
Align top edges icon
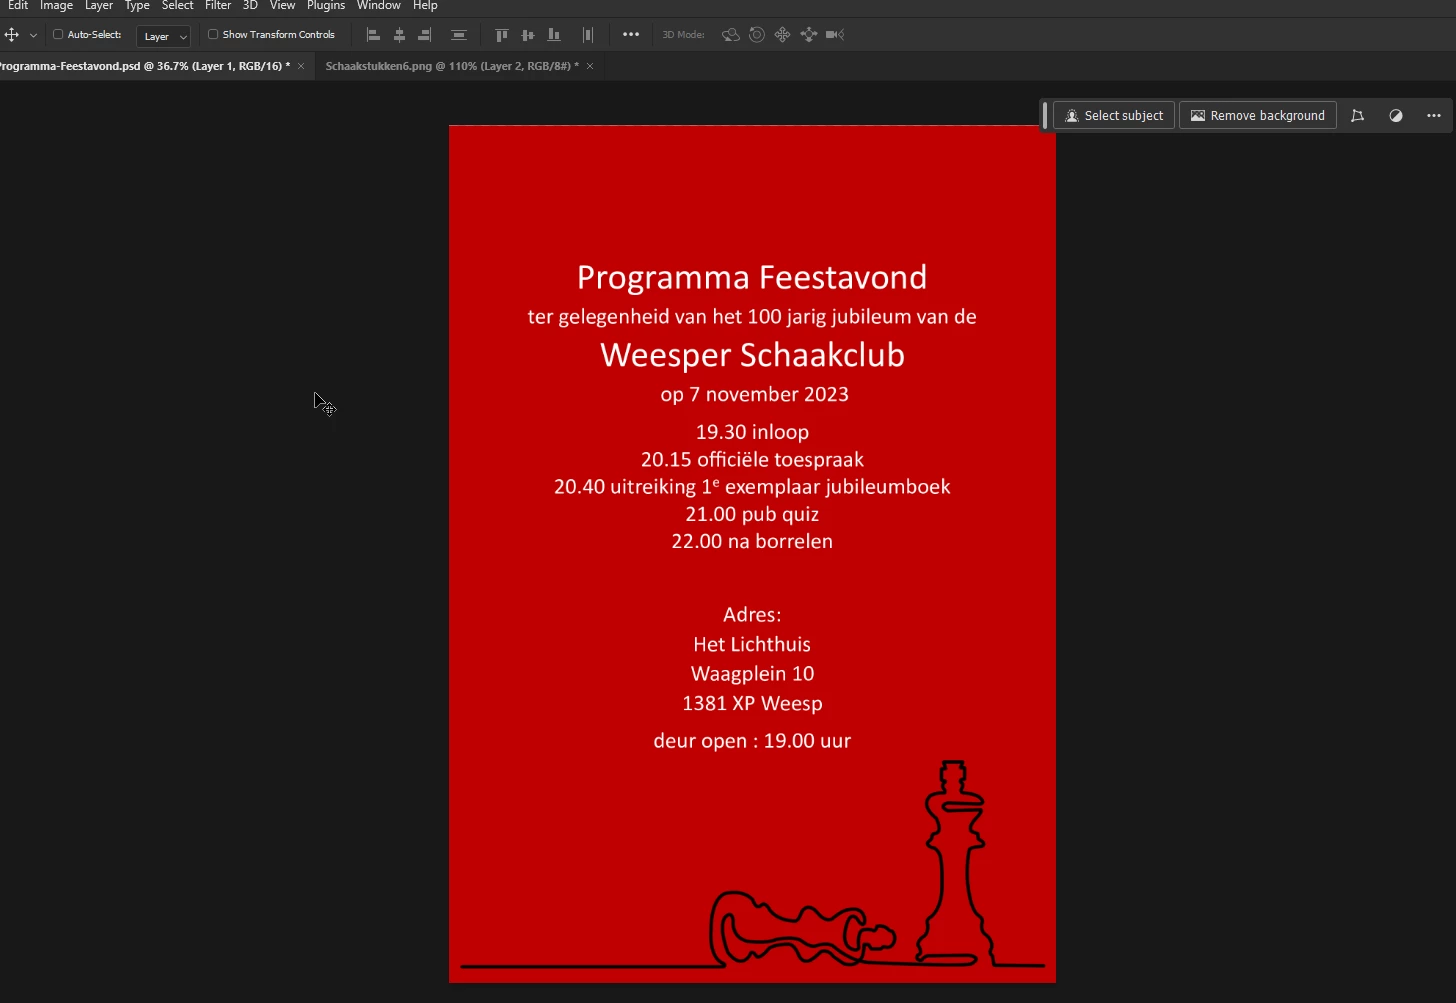[502, 35]
